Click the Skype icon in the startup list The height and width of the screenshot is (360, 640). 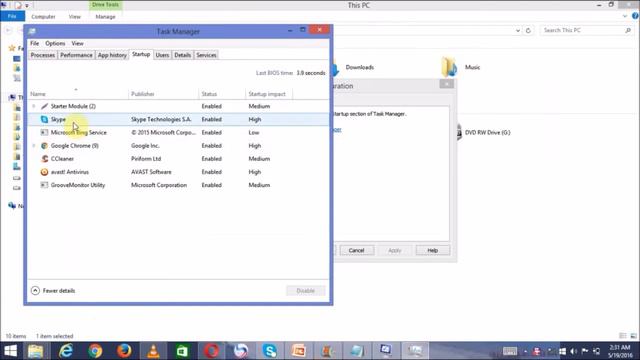point(44,119)
